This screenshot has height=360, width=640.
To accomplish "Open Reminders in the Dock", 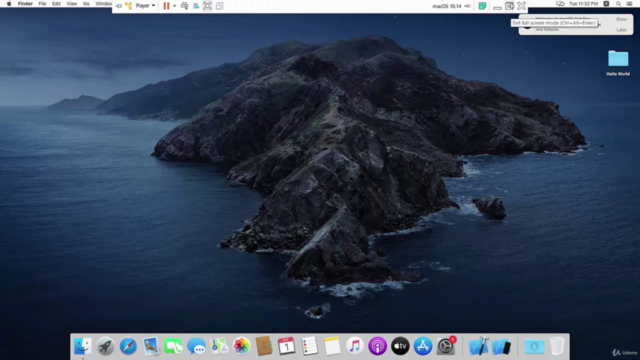I will coord(309,346).
